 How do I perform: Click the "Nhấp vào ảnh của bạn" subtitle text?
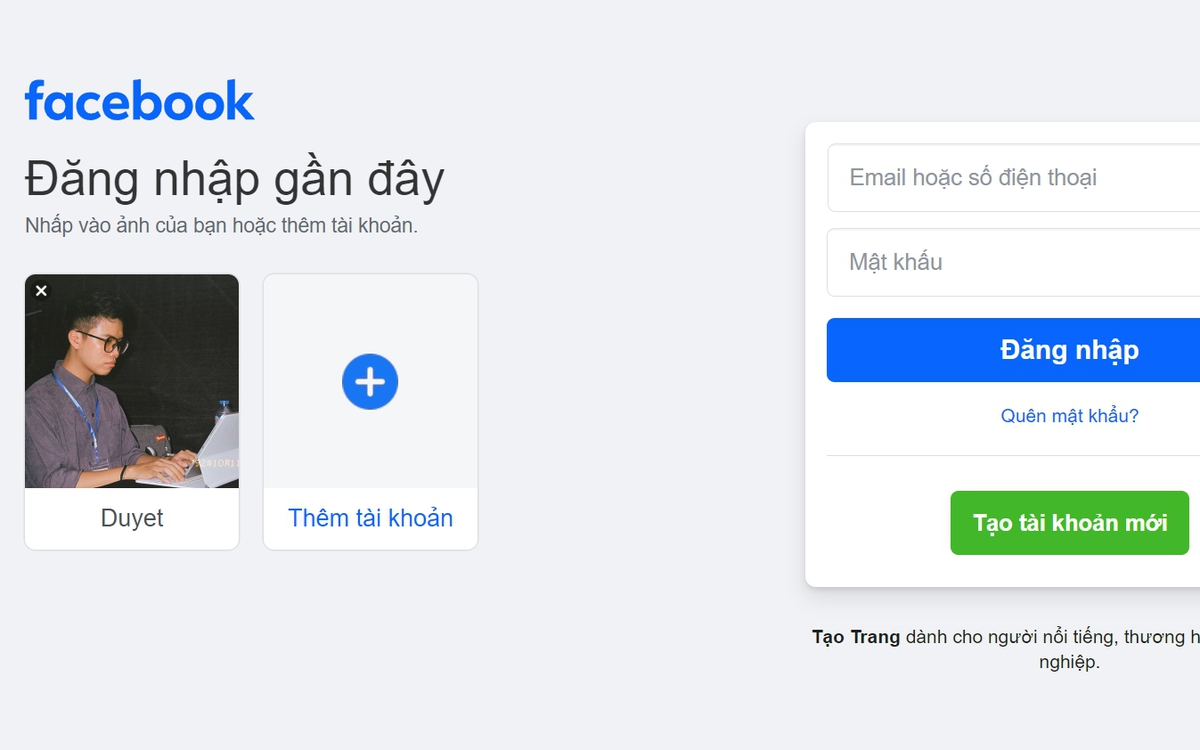pos(221,226)
